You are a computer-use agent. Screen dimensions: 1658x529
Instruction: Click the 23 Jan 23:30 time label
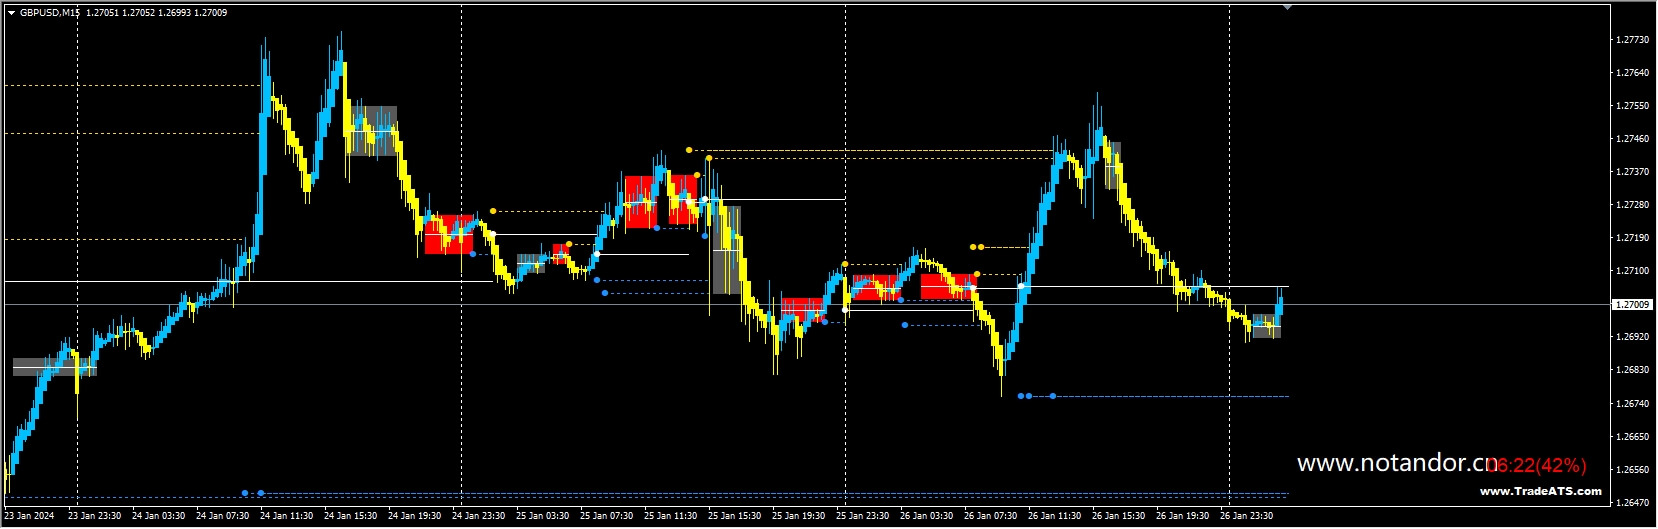click(x=94, y=517)
